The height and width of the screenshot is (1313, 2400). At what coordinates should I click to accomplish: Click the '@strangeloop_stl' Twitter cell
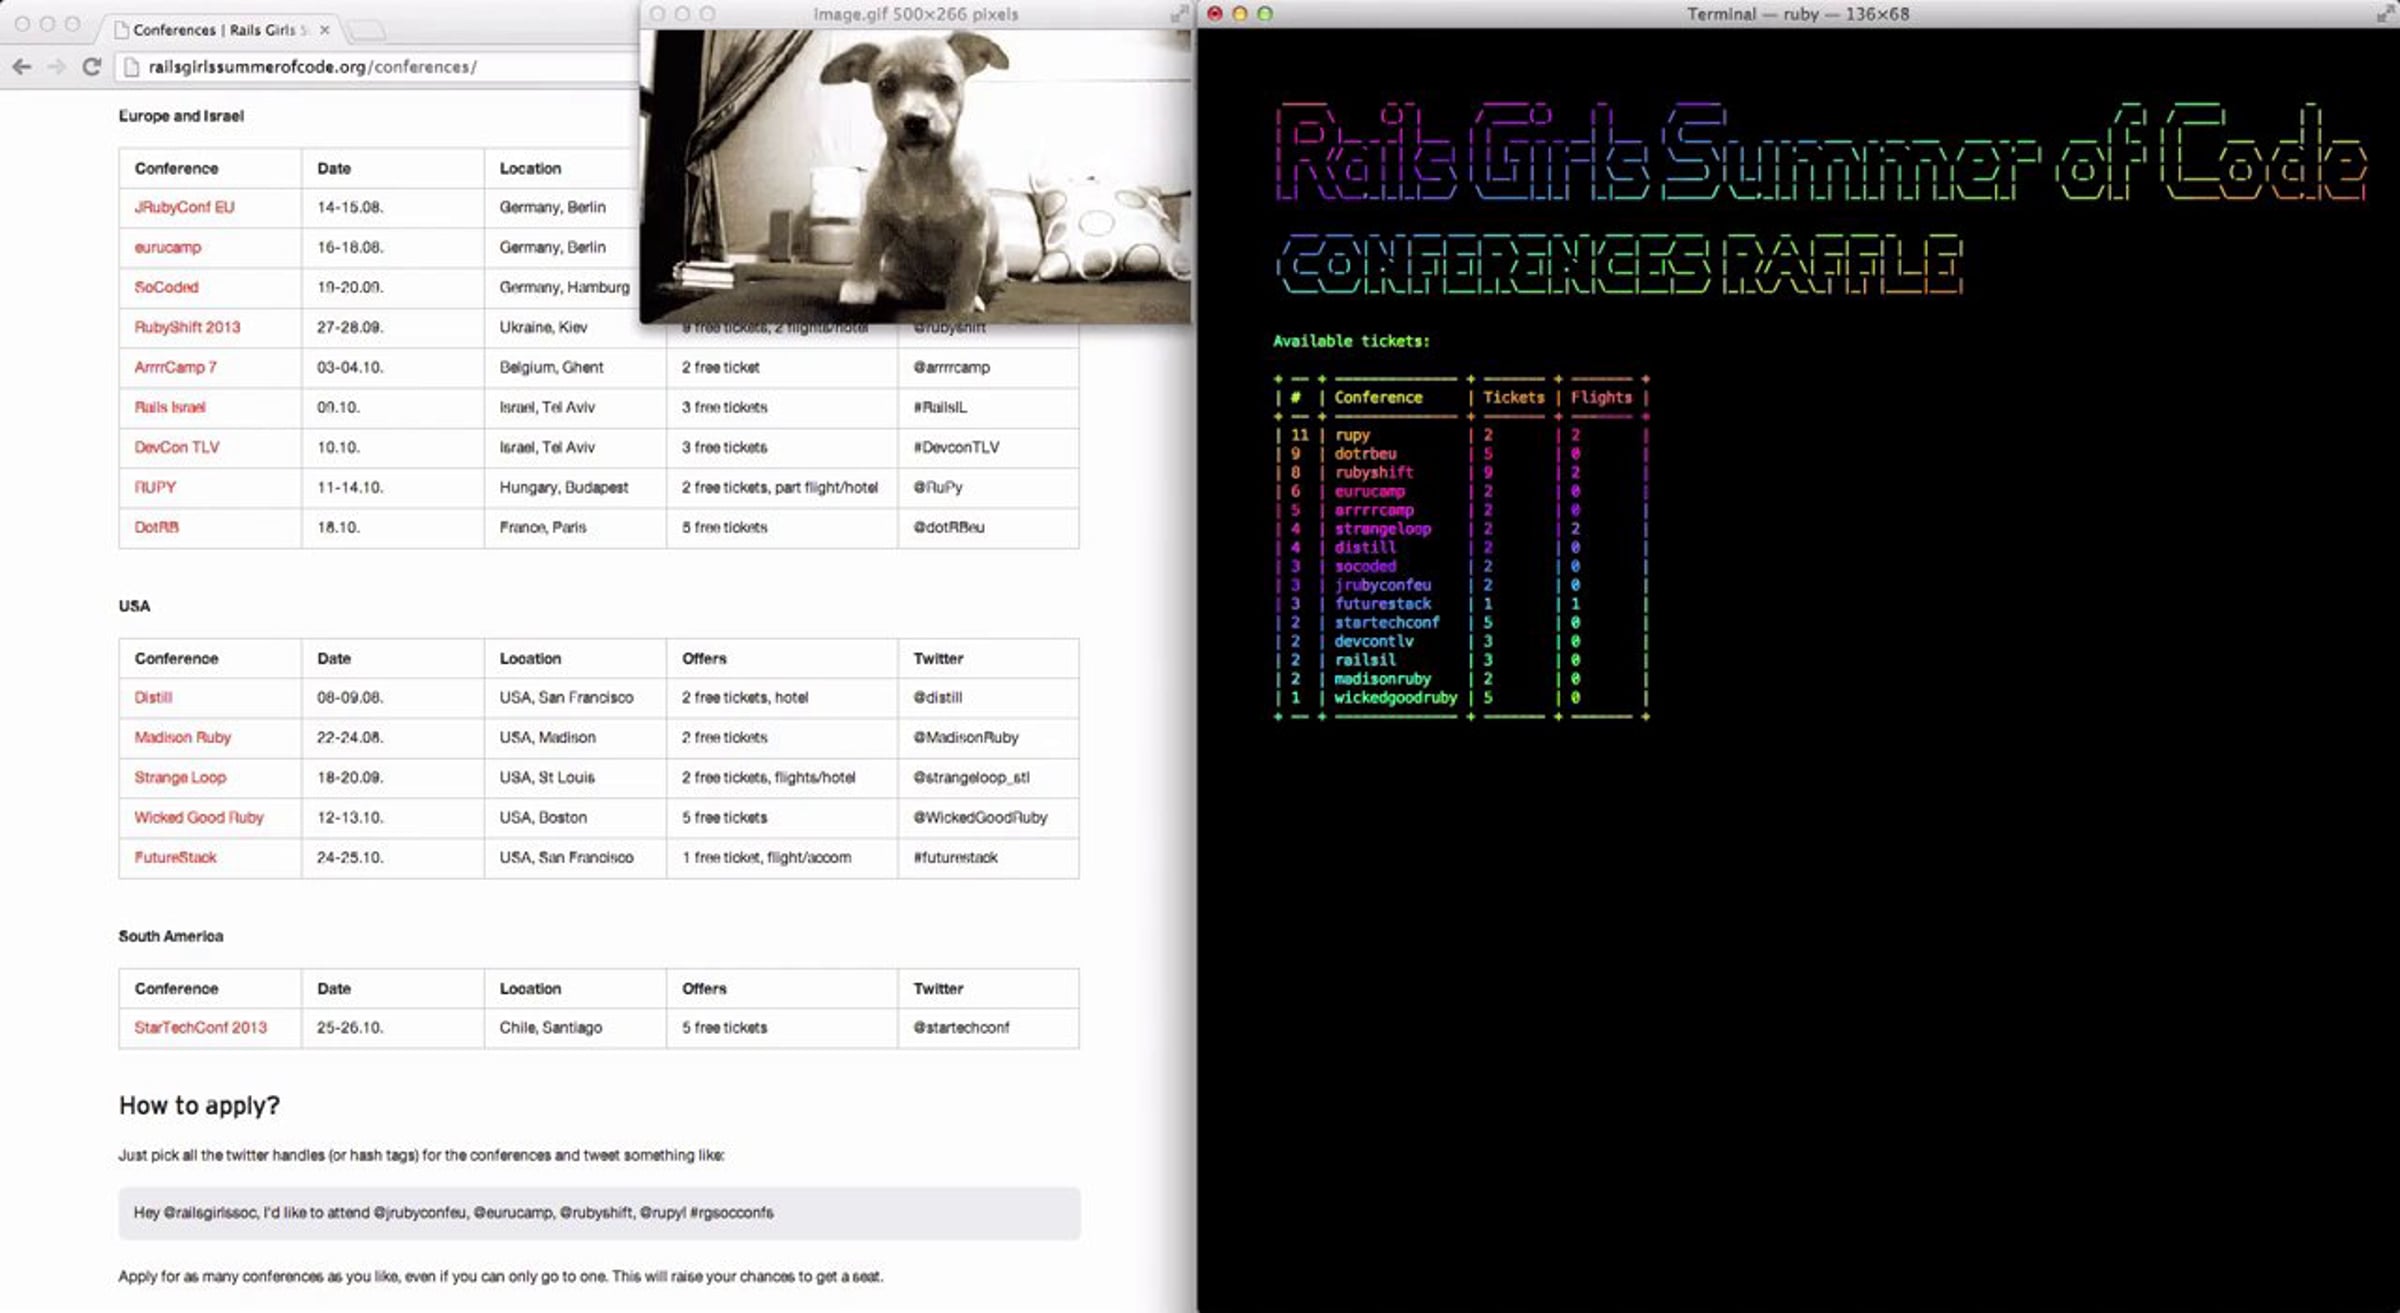[988, 777]
